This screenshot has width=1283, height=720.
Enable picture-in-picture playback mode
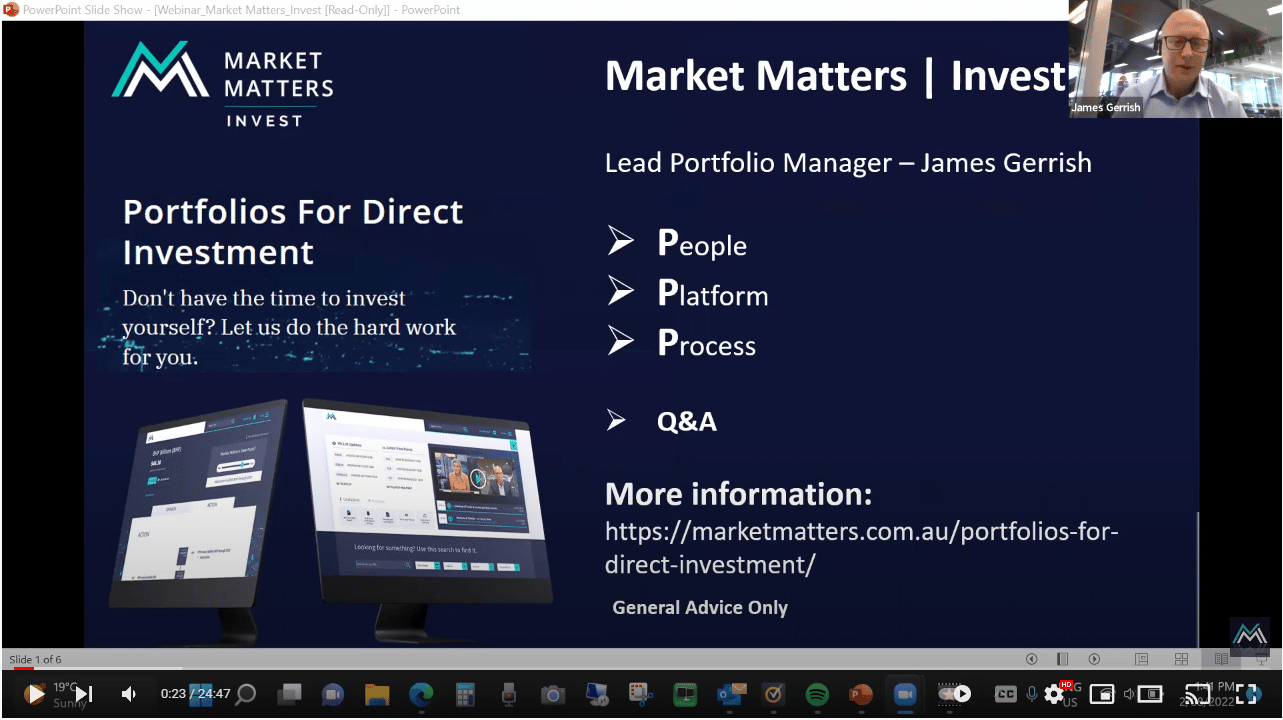click(x=1148, y=694)
